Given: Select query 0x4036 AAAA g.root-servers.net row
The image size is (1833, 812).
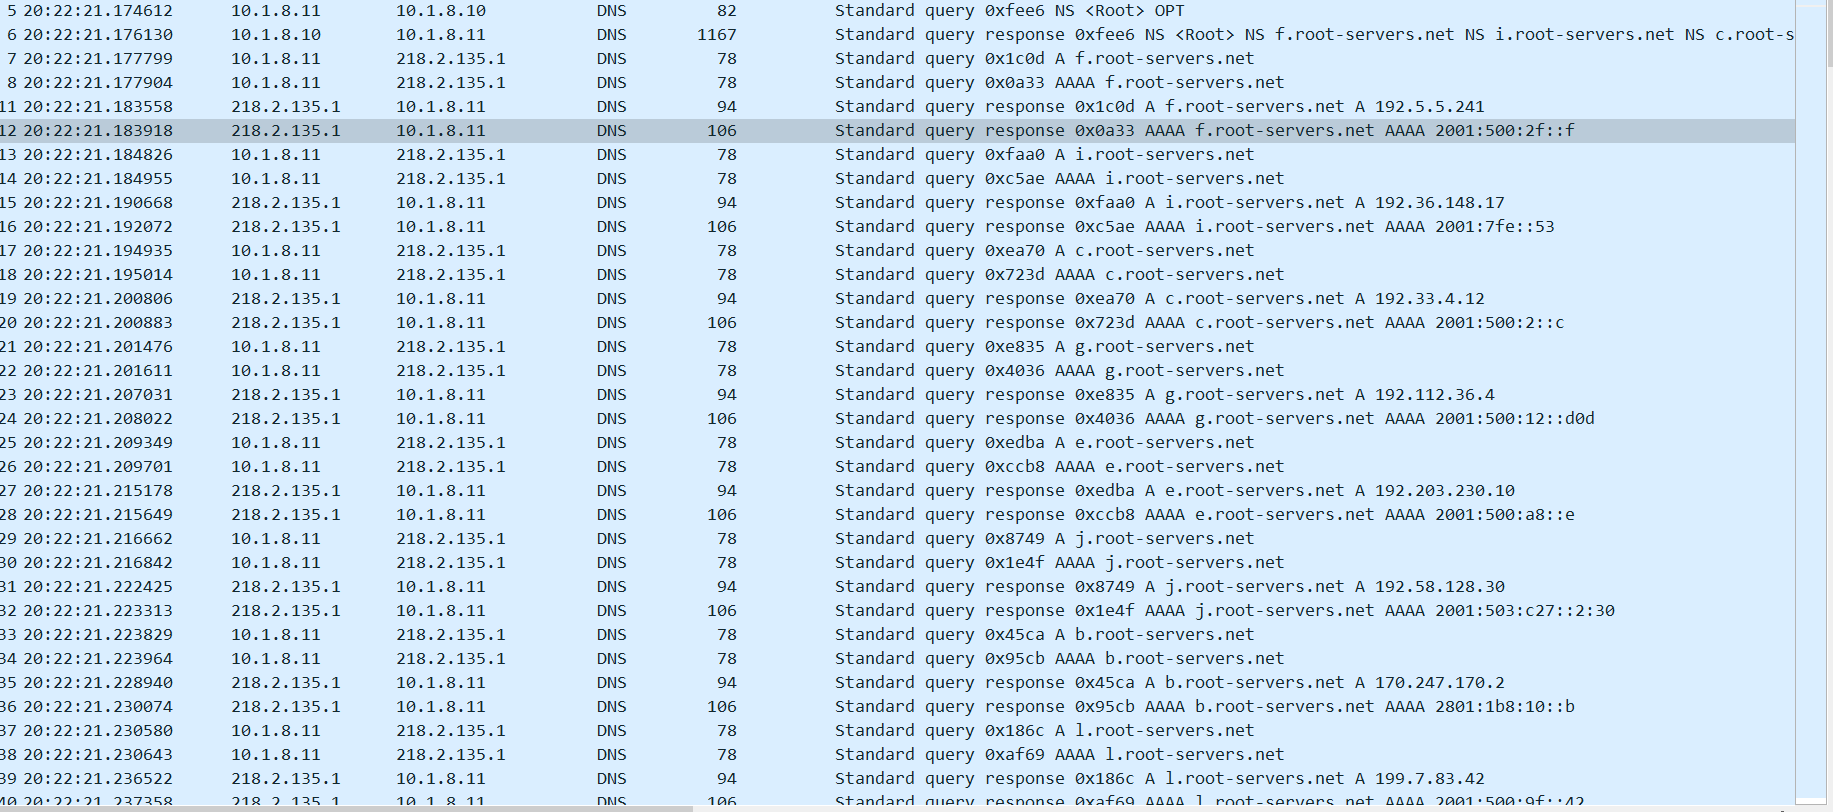Looking at the screenshot, I should (x=897, y=371).
